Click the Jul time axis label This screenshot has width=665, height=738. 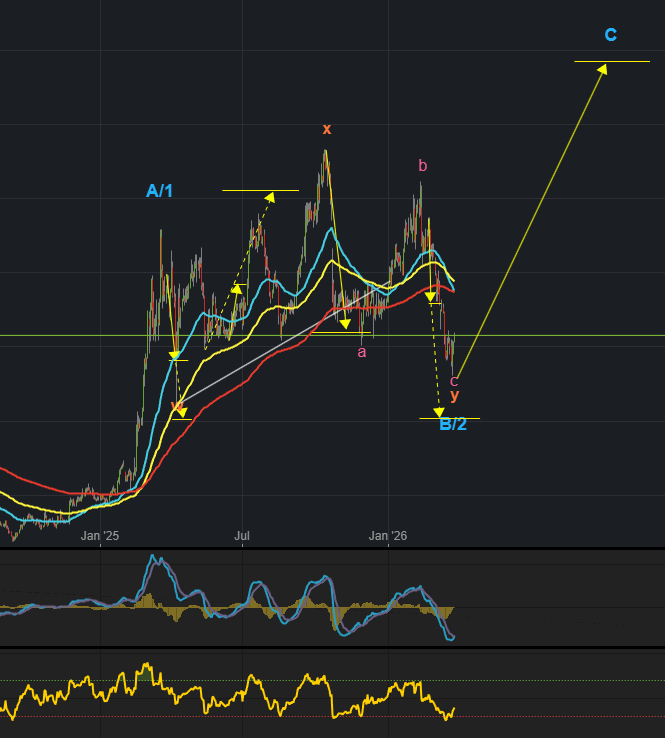(242, 537)
